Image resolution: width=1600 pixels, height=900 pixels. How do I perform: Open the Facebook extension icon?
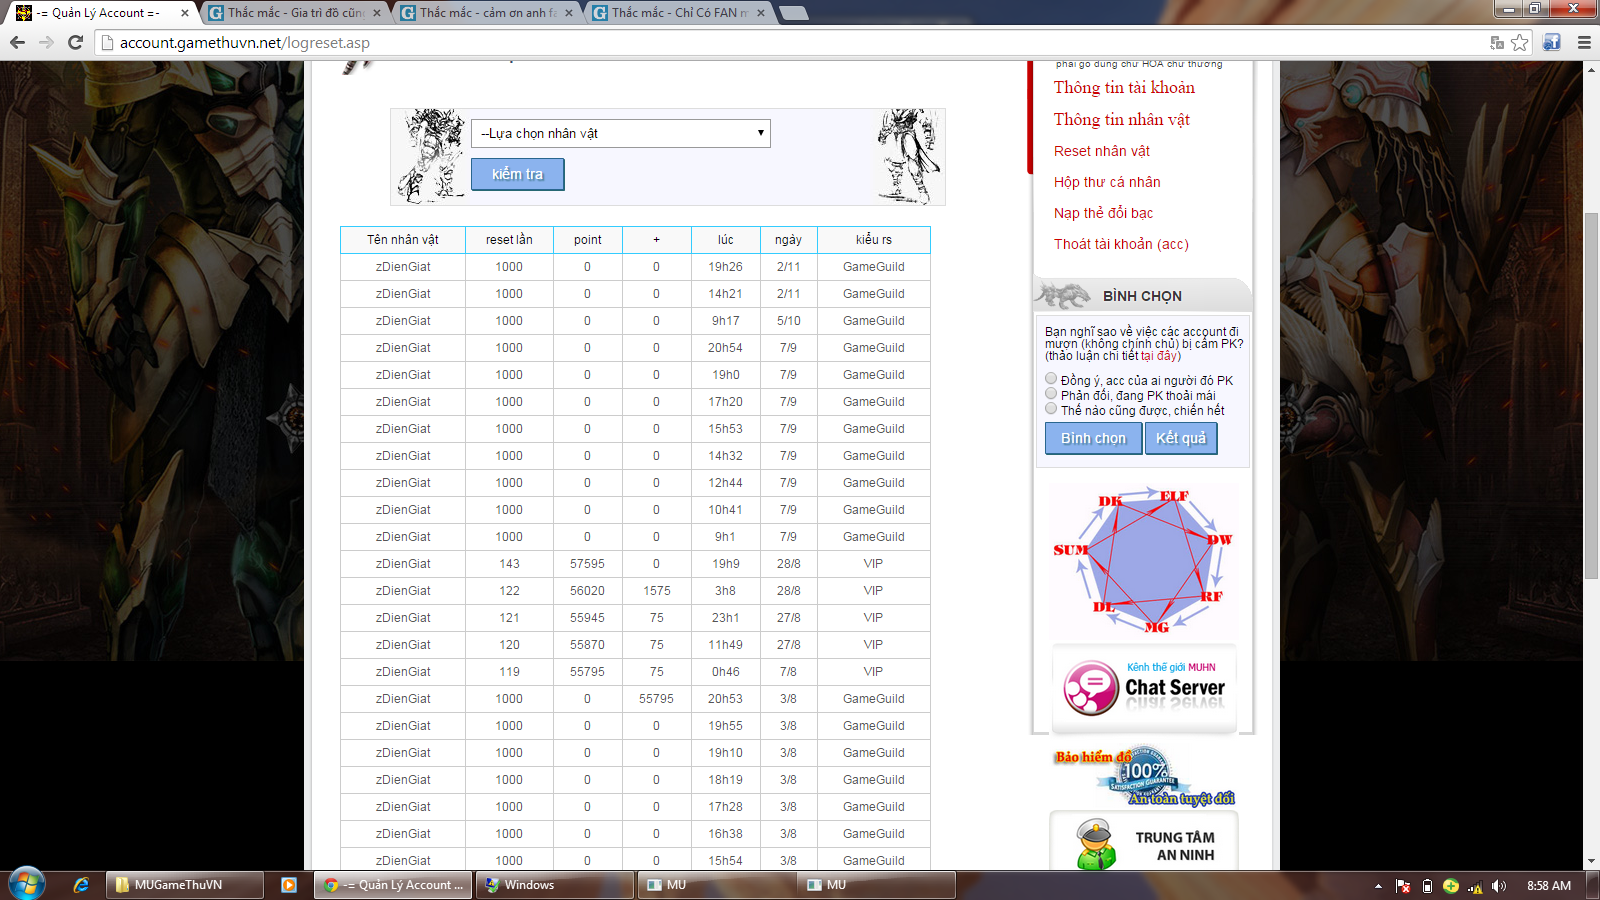pos(1552,42)
